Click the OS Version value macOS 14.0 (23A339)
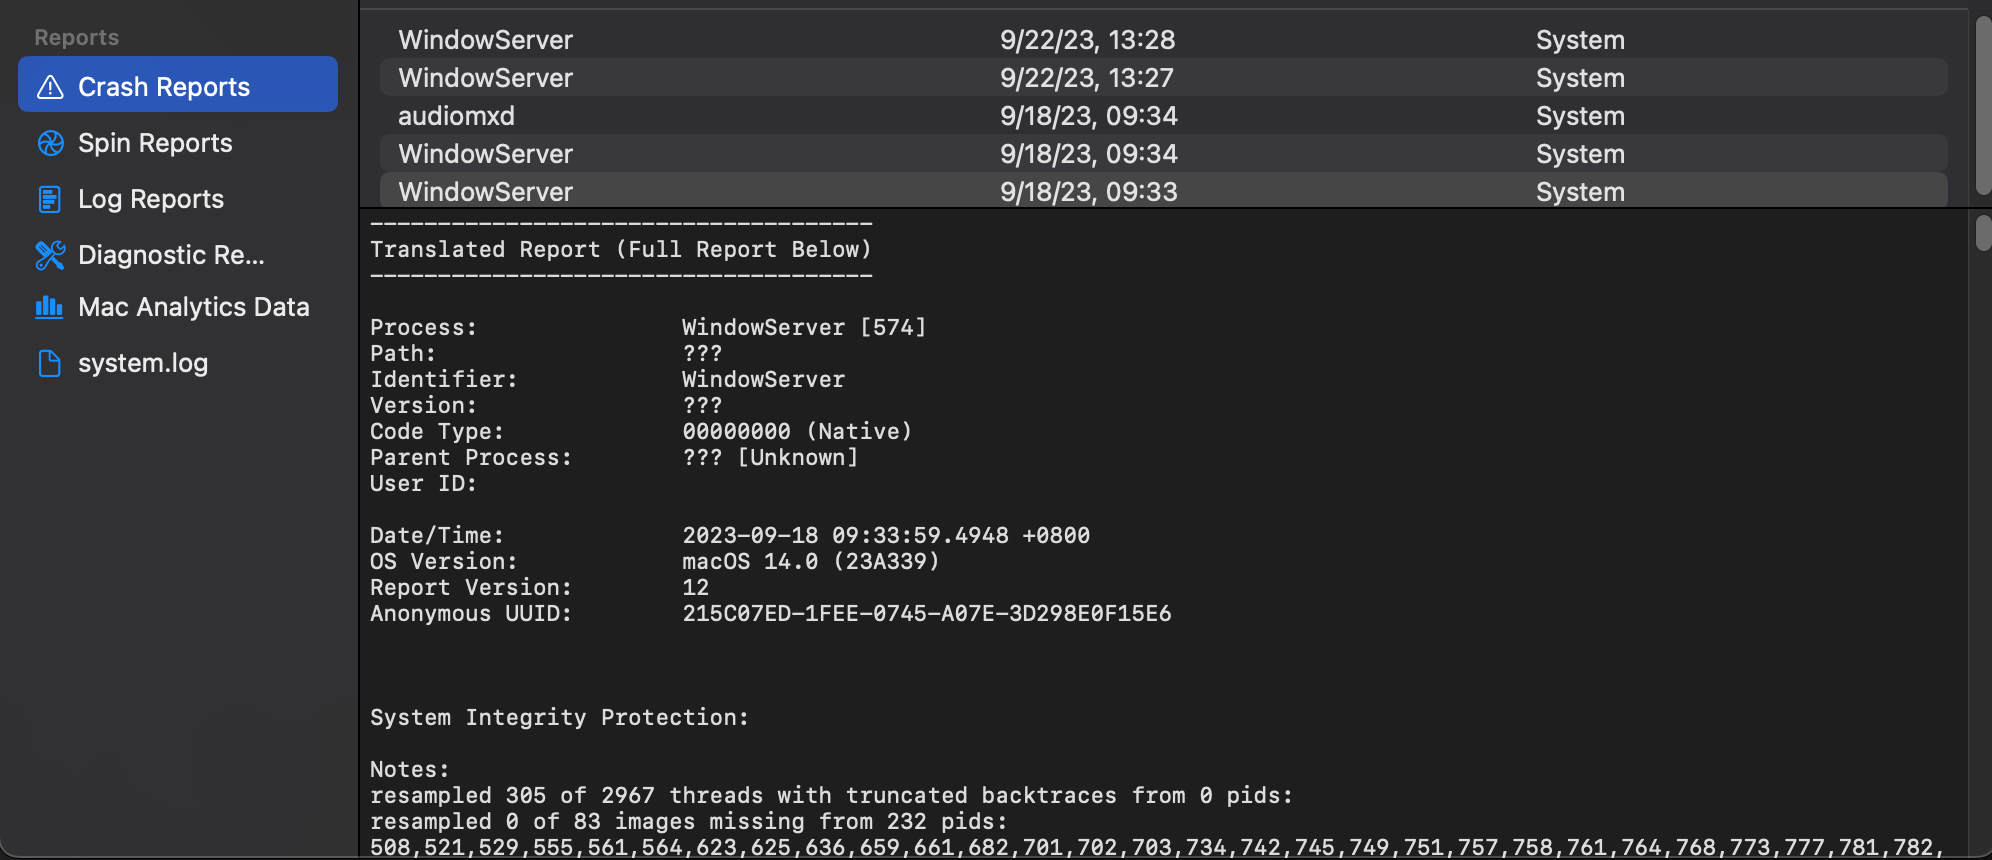The height and width of the screenshot is (860, 1992). click(x=811, y=561)
